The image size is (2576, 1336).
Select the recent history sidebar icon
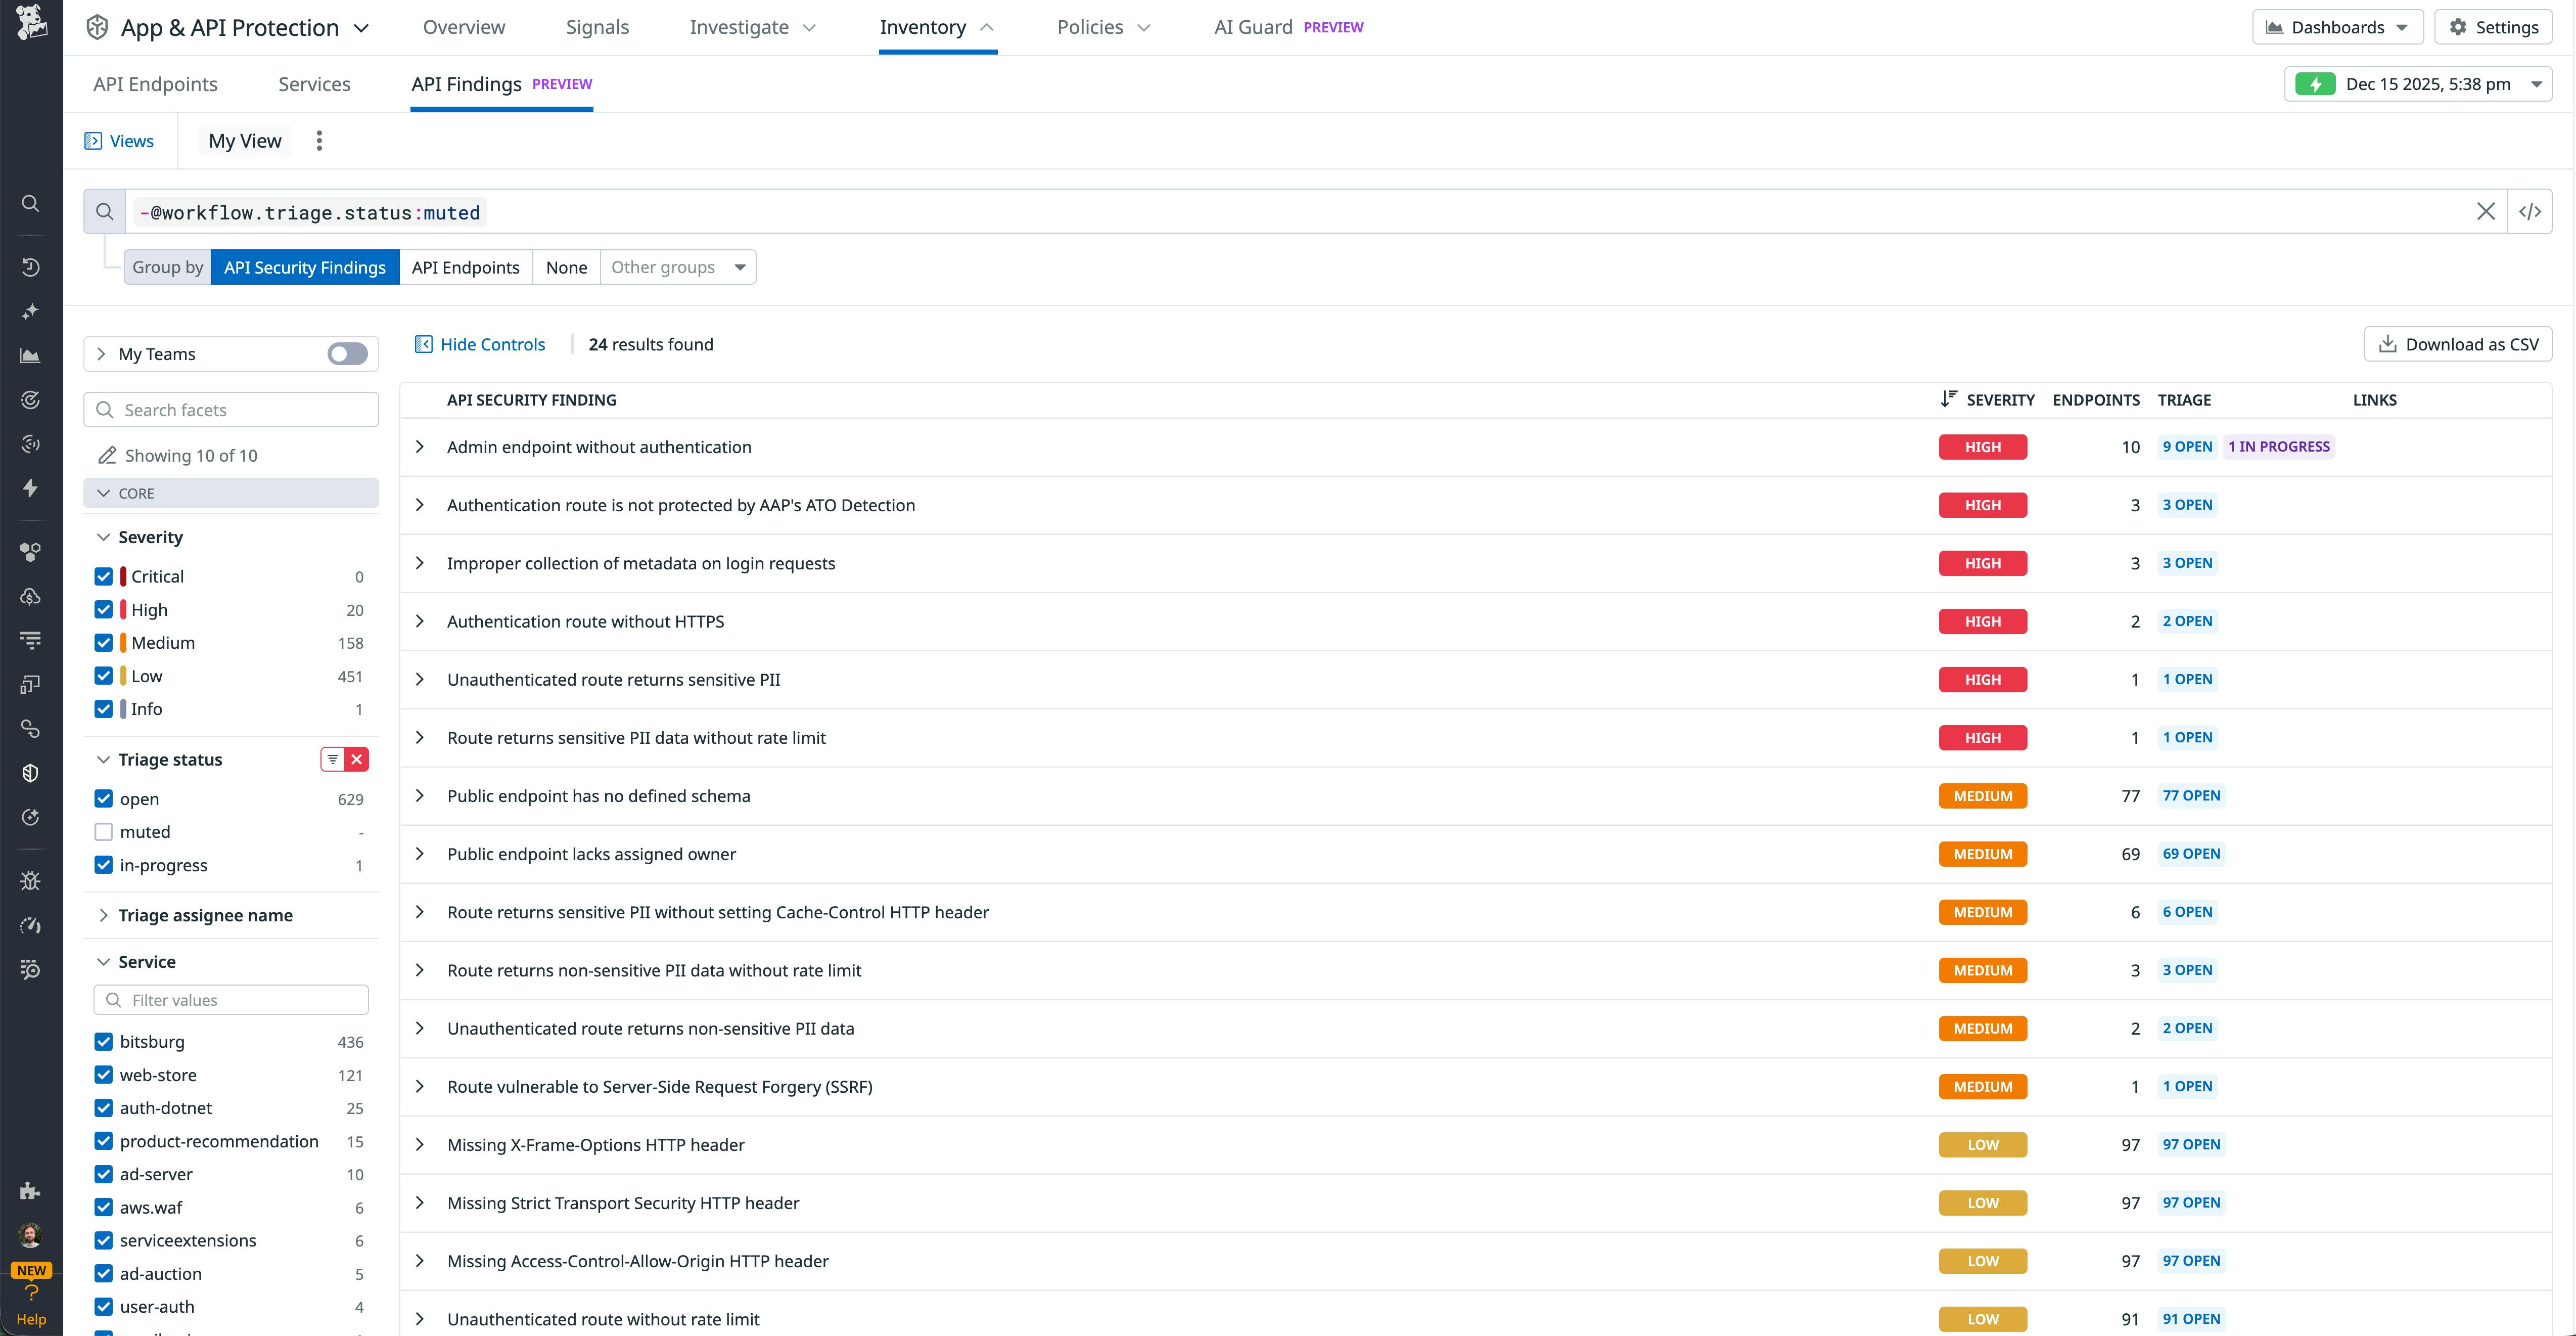click(30, 267)
